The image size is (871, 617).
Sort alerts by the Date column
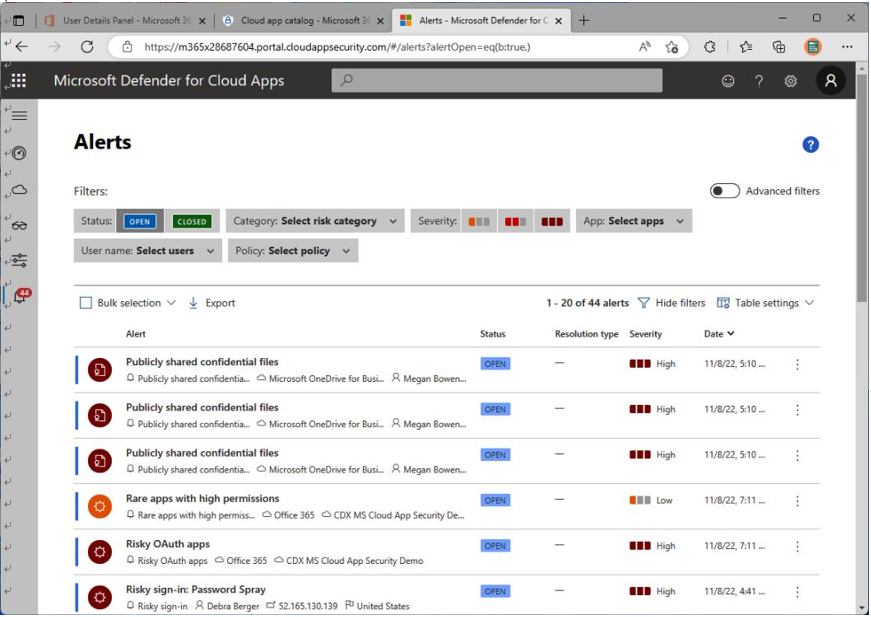pyautogui.click(x=719, y=334)
